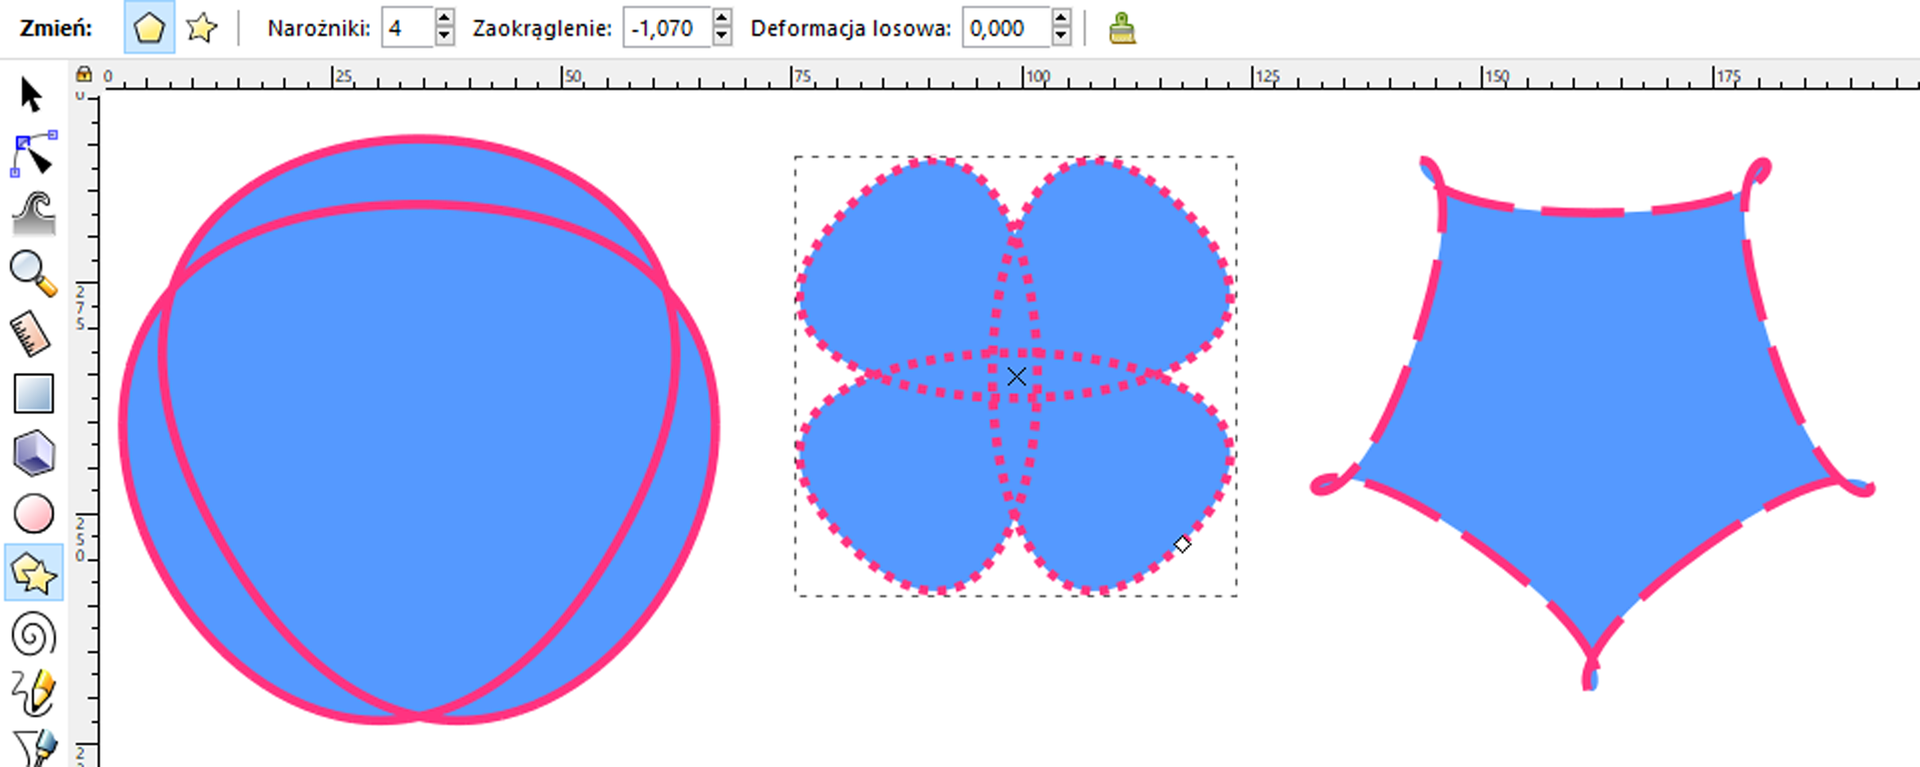This screenshot has width=1920, height=767.
Task: Decrease Narożniki corner count
Action: click(445, 37)
